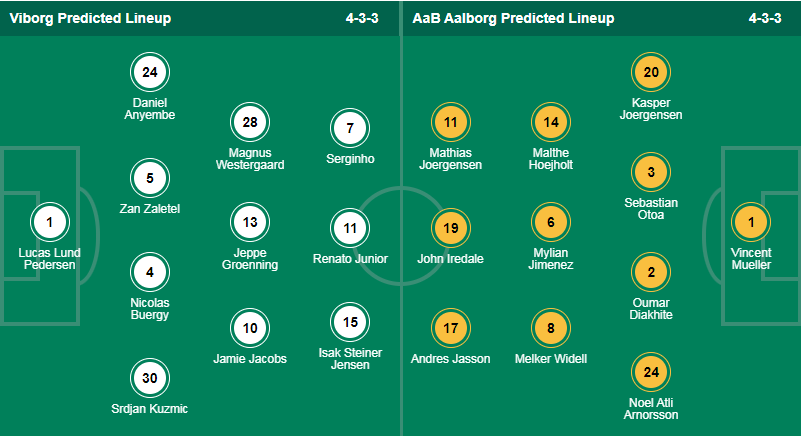
Task: Select Viborg goalkeeper number 1 badge
Action: click(50, 222)
